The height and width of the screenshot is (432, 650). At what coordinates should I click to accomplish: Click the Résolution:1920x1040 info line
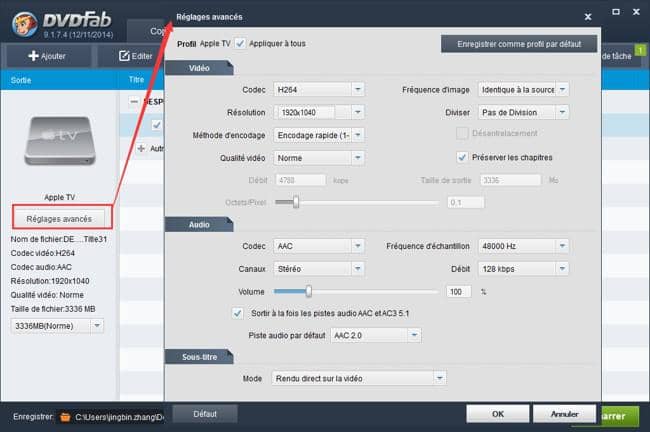50,281
